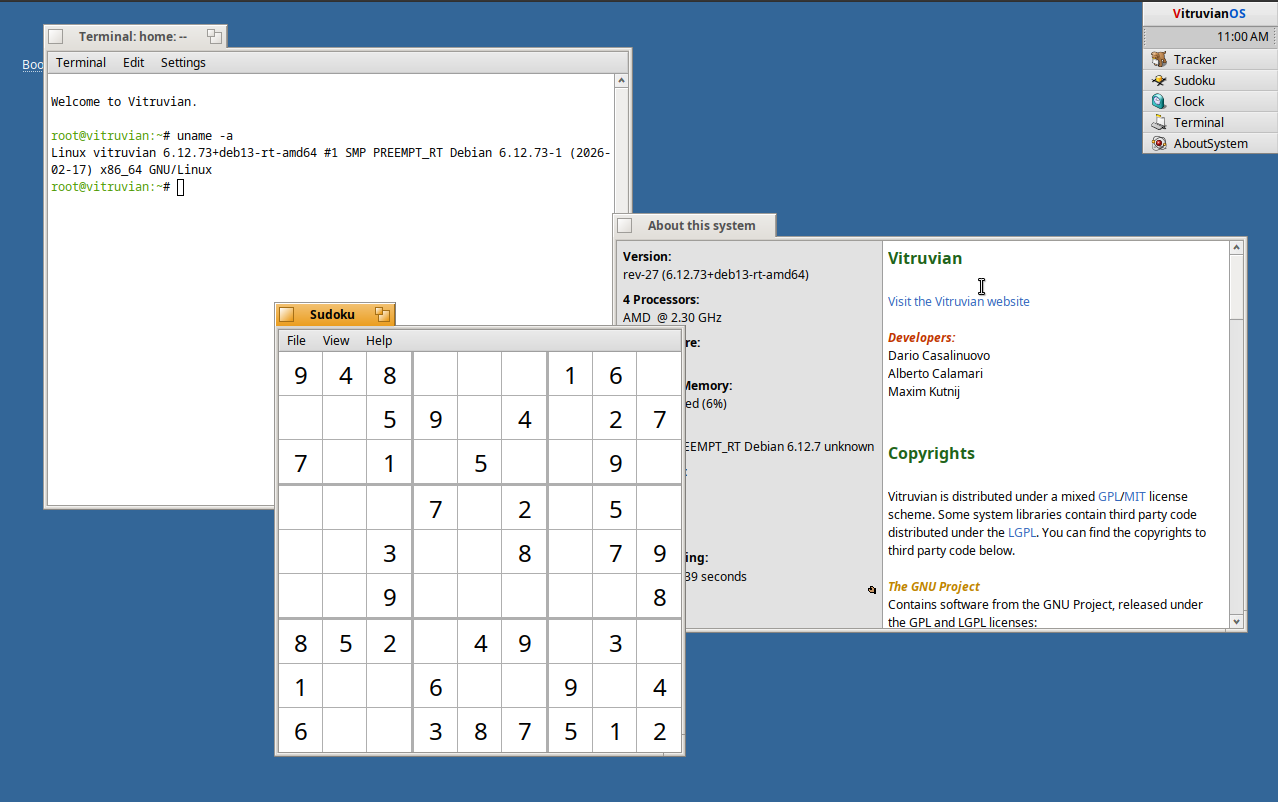Expand the Settings menu in Terminal

(183, 63)
